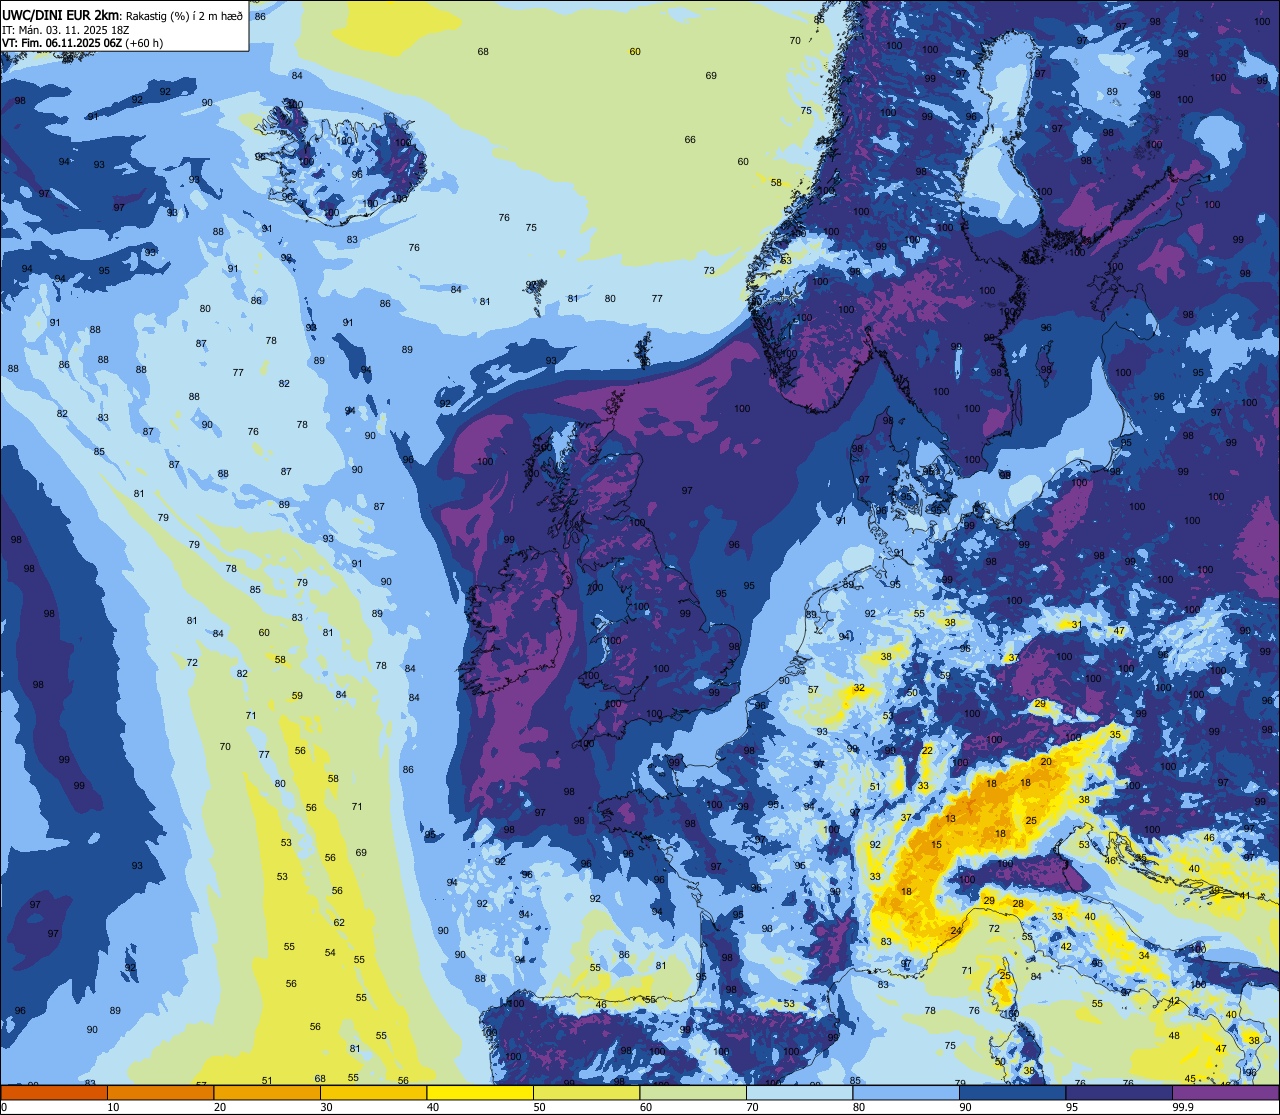
Task: Click the 90–95 medium blue legend swatch
Action: tap(1012, 1092)
